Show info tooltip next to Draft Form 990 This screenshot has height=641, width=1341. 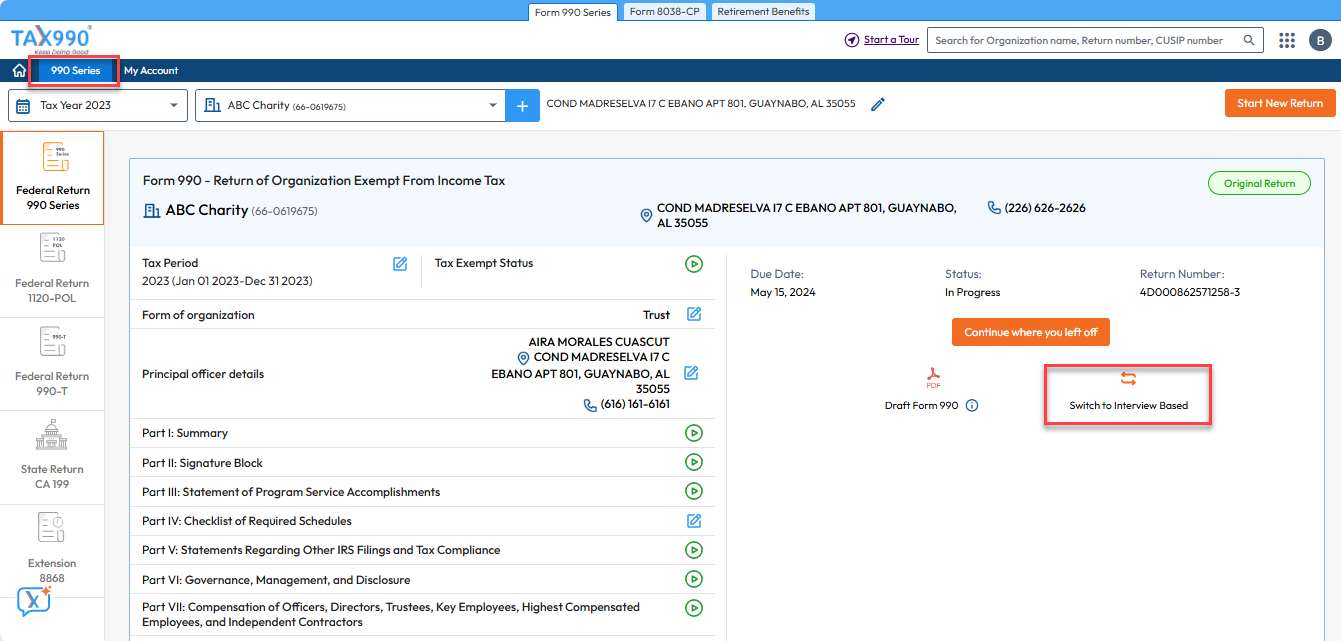pos(972,406)
